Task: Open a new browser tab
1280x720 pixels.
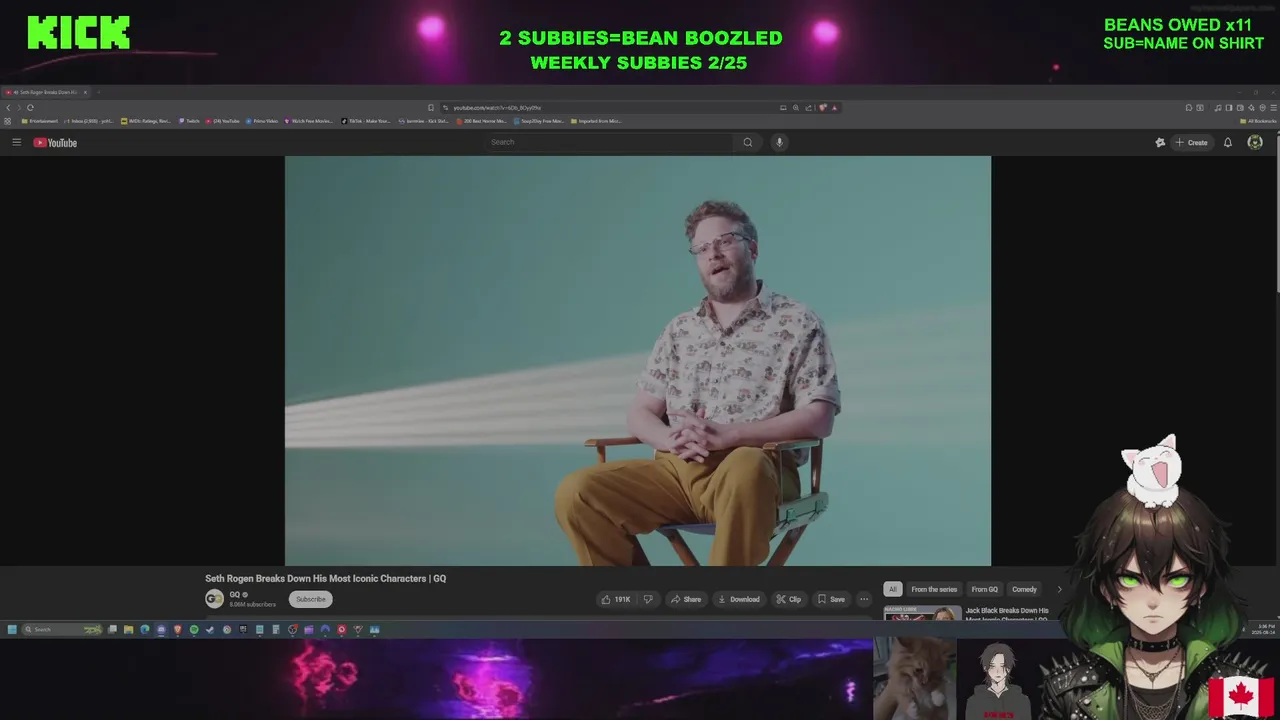Action: (x=98, y=92)
